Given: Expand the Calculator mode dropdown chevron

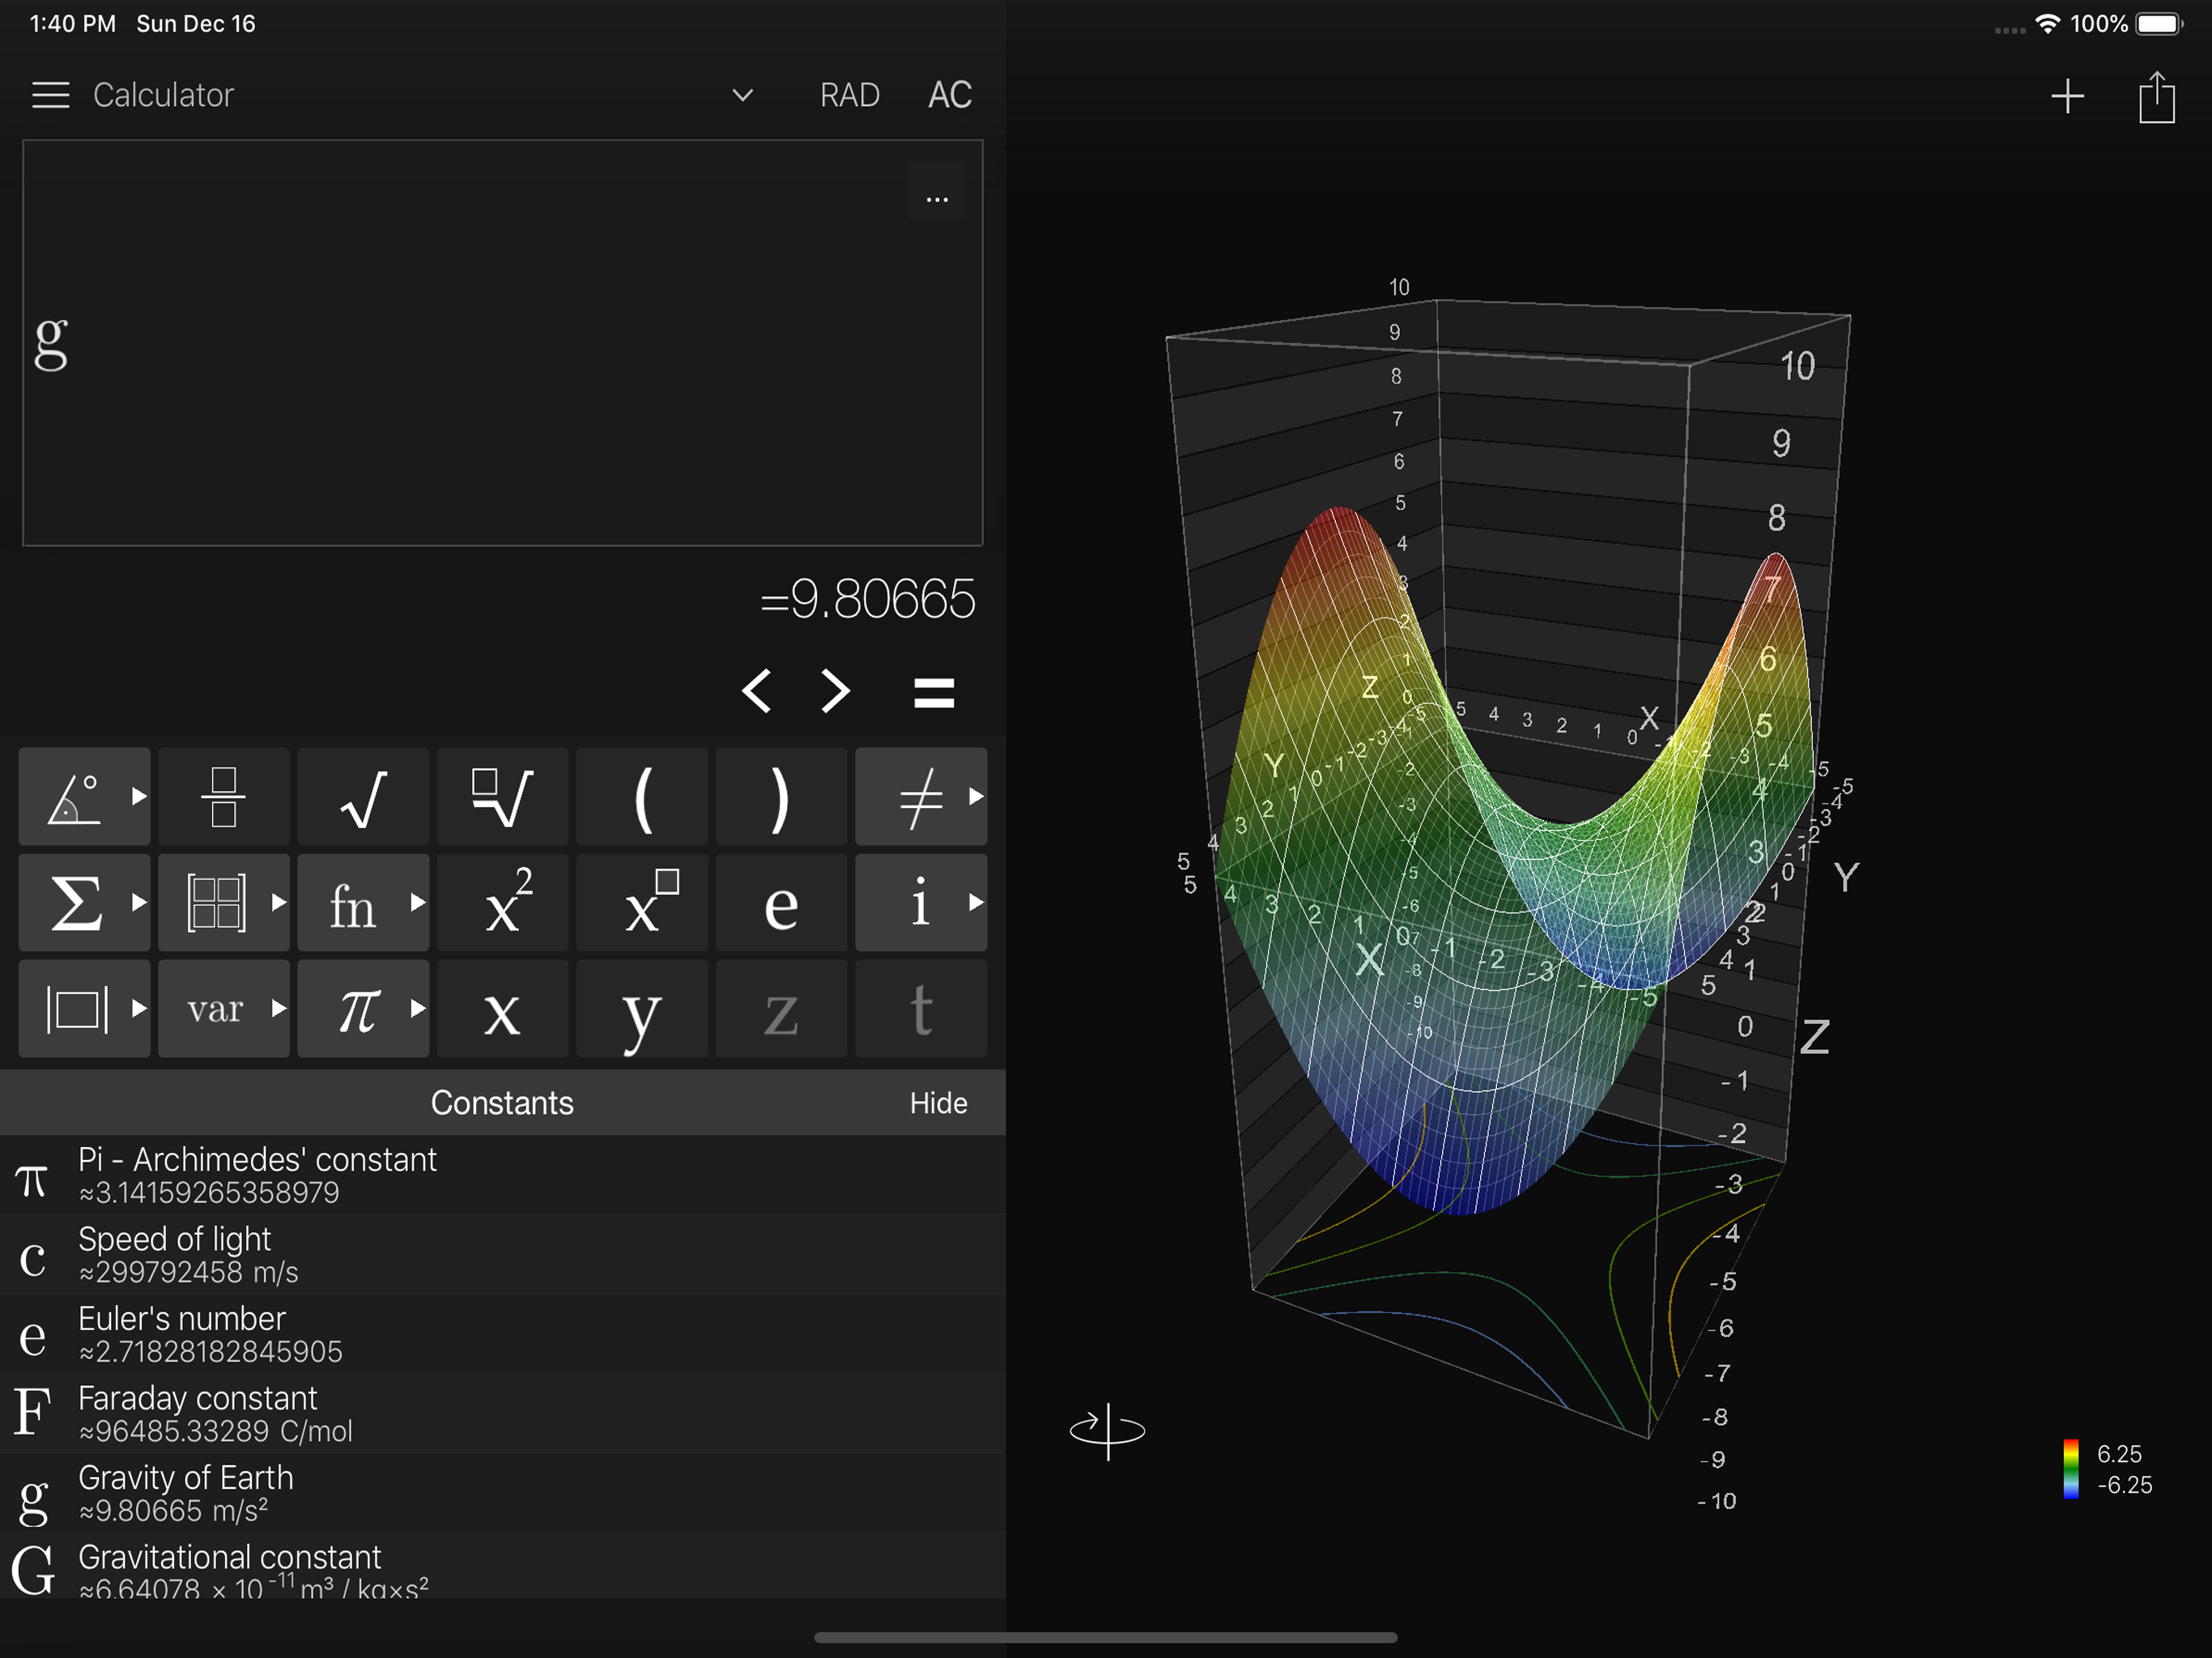Looking at the screenshot, I should click(742, 95).
